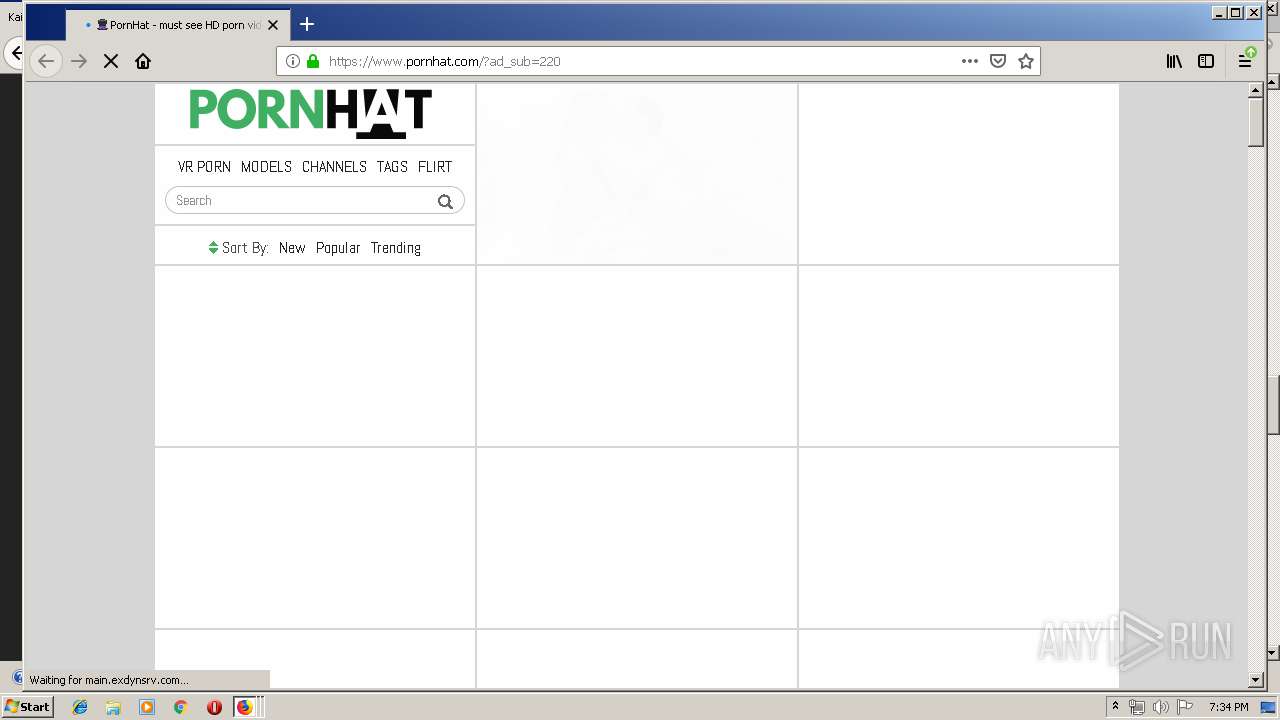This screenshot has height=720, width=1280.
Task: Bookmark this page with the star
Action: pos(1025,61)
